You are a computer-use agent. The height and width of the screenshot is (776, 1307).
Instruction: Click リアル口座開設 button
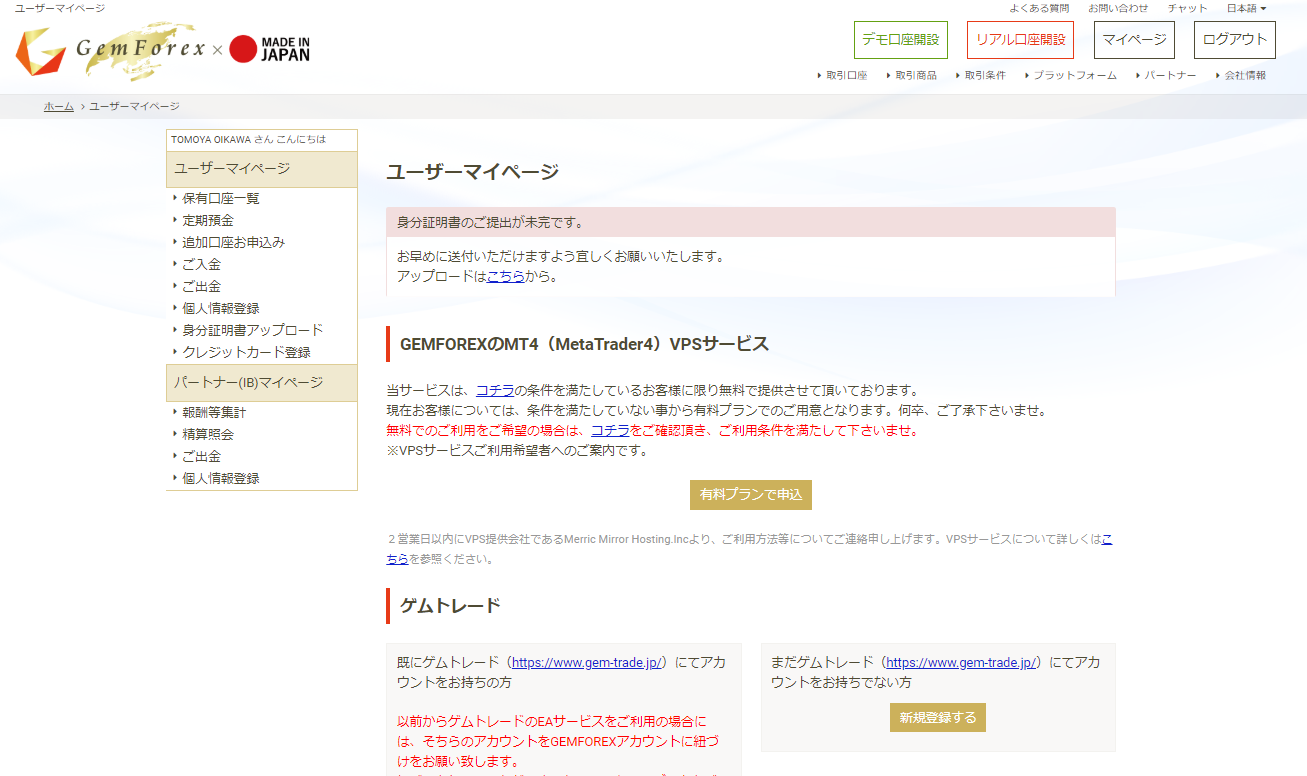(1020, 40)
